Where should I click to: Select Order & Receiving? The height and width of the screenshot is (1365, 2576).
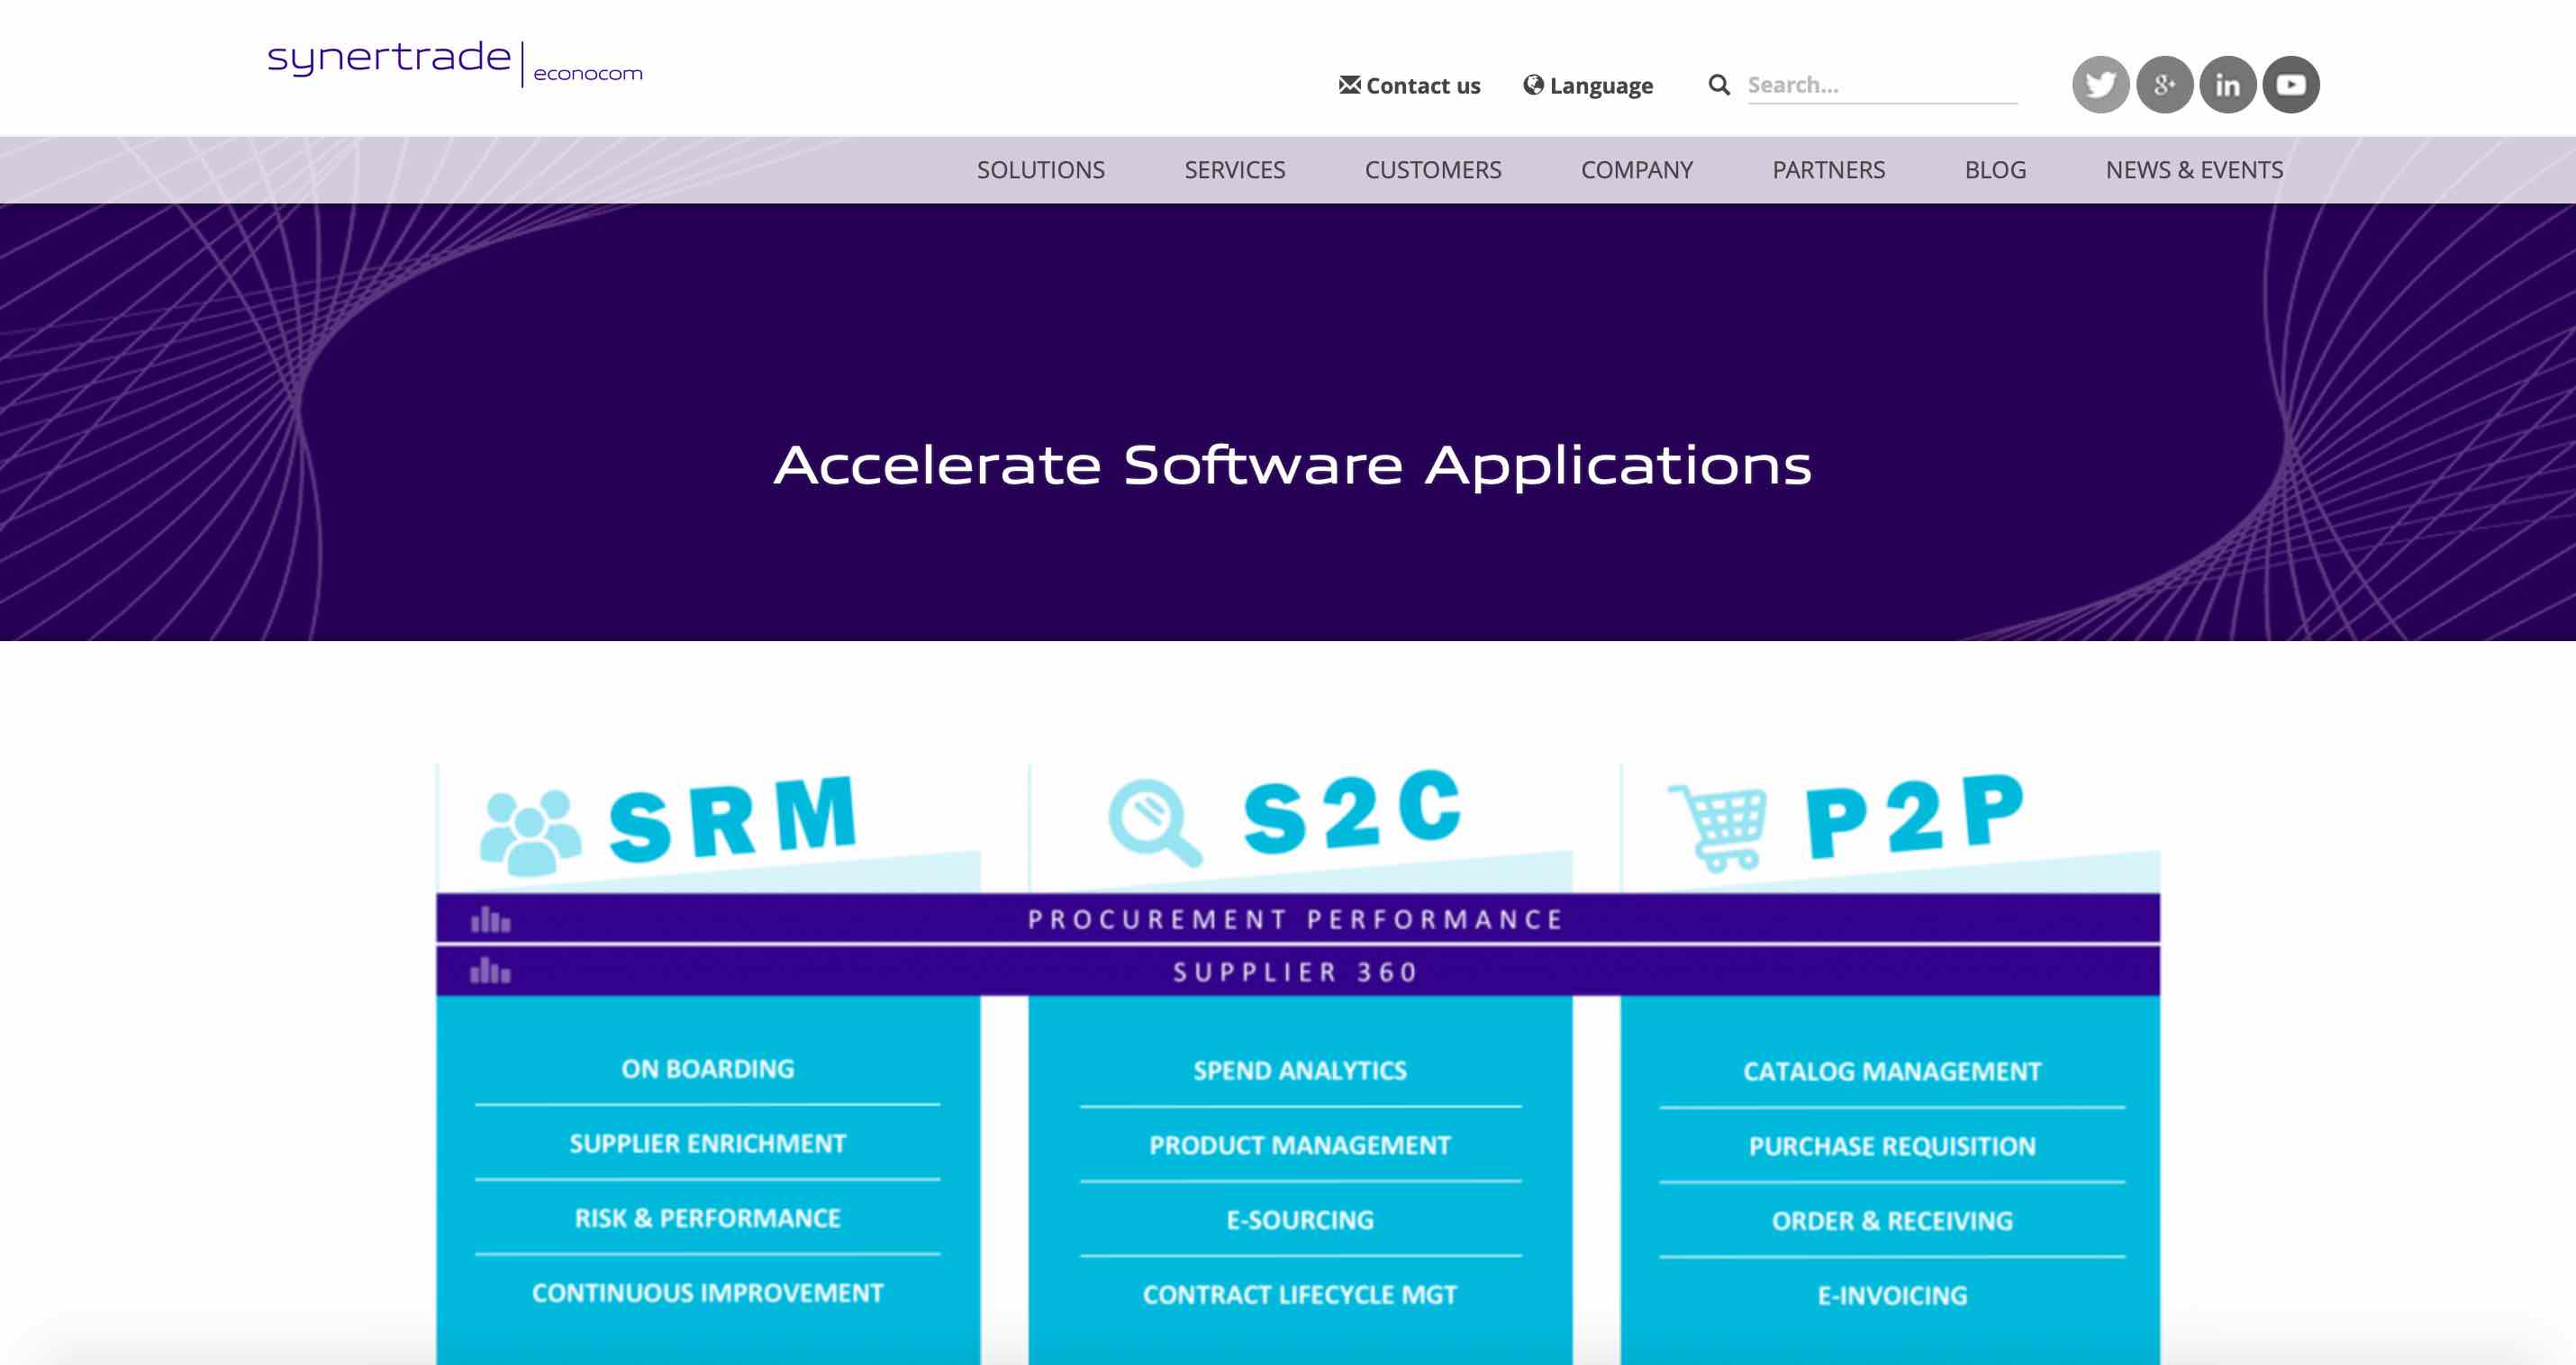coord(1892,1222)
